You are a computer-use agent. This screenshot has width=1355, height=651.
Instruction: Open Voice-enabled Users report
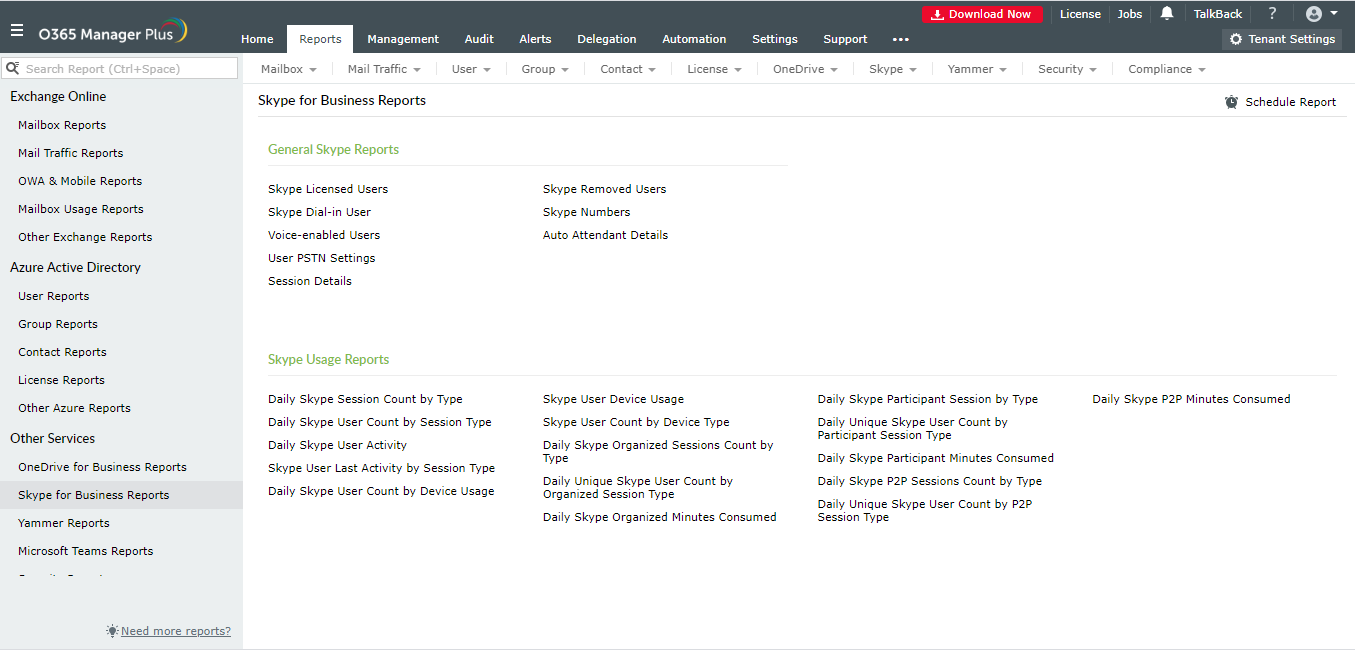(x=324, y=235)
